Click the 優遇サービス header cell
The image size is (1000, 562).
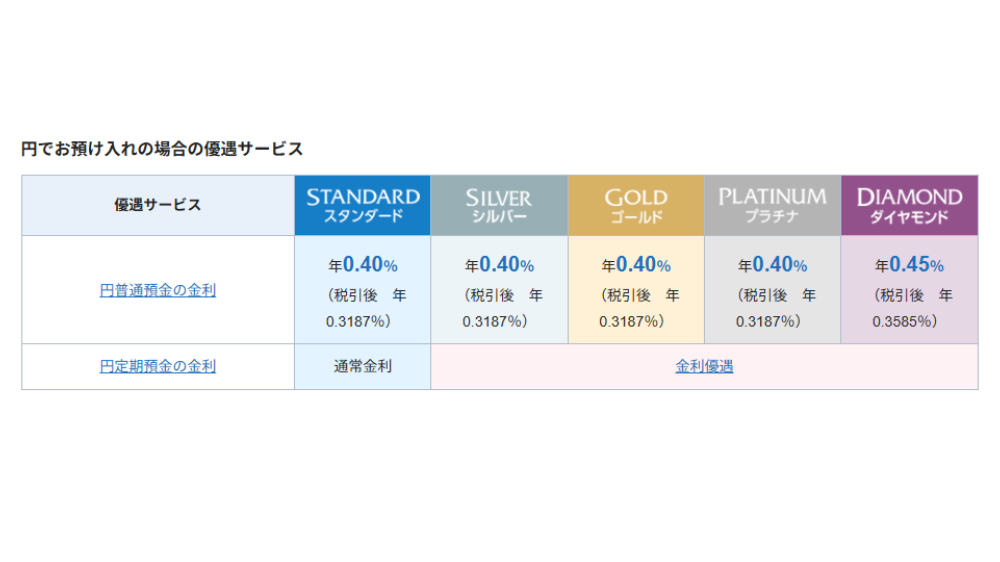158,205
